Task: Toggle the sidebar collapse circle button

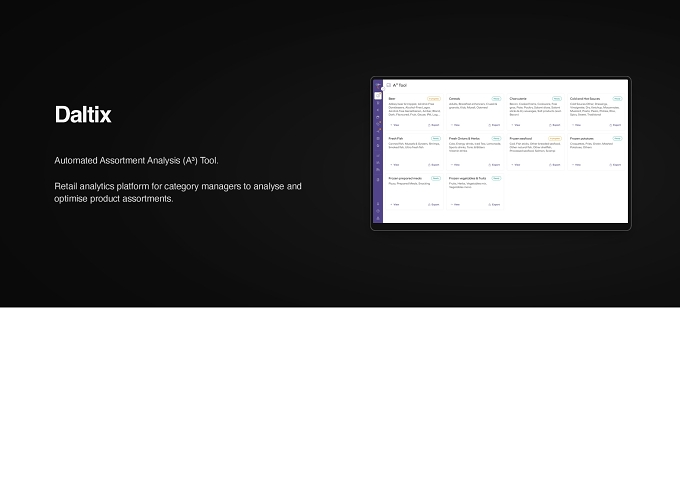Action: point(383,89)
